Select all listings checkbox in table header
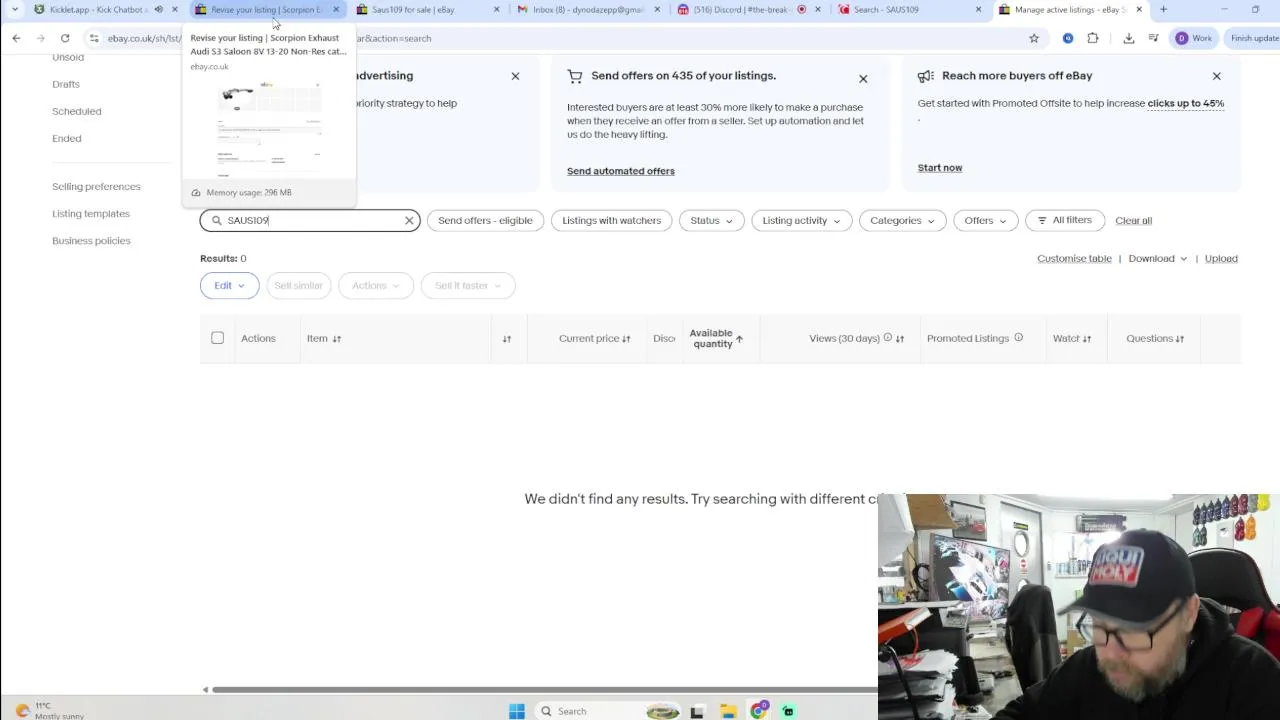The width and height of the screenshot is (1280, 720). tap(217, 338)
